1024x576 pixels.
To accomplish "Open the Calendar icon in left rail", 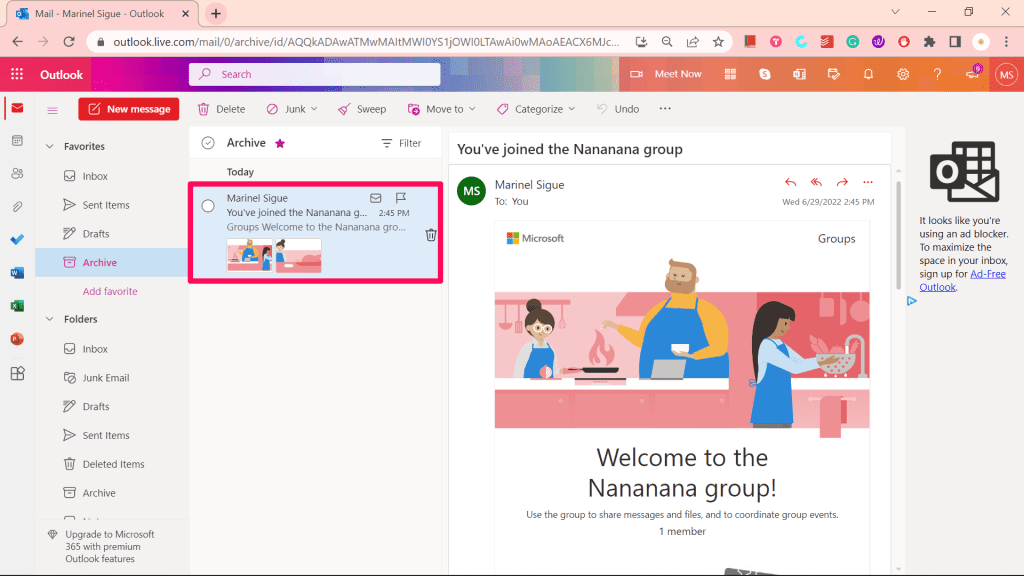I will tap(17, 141).
